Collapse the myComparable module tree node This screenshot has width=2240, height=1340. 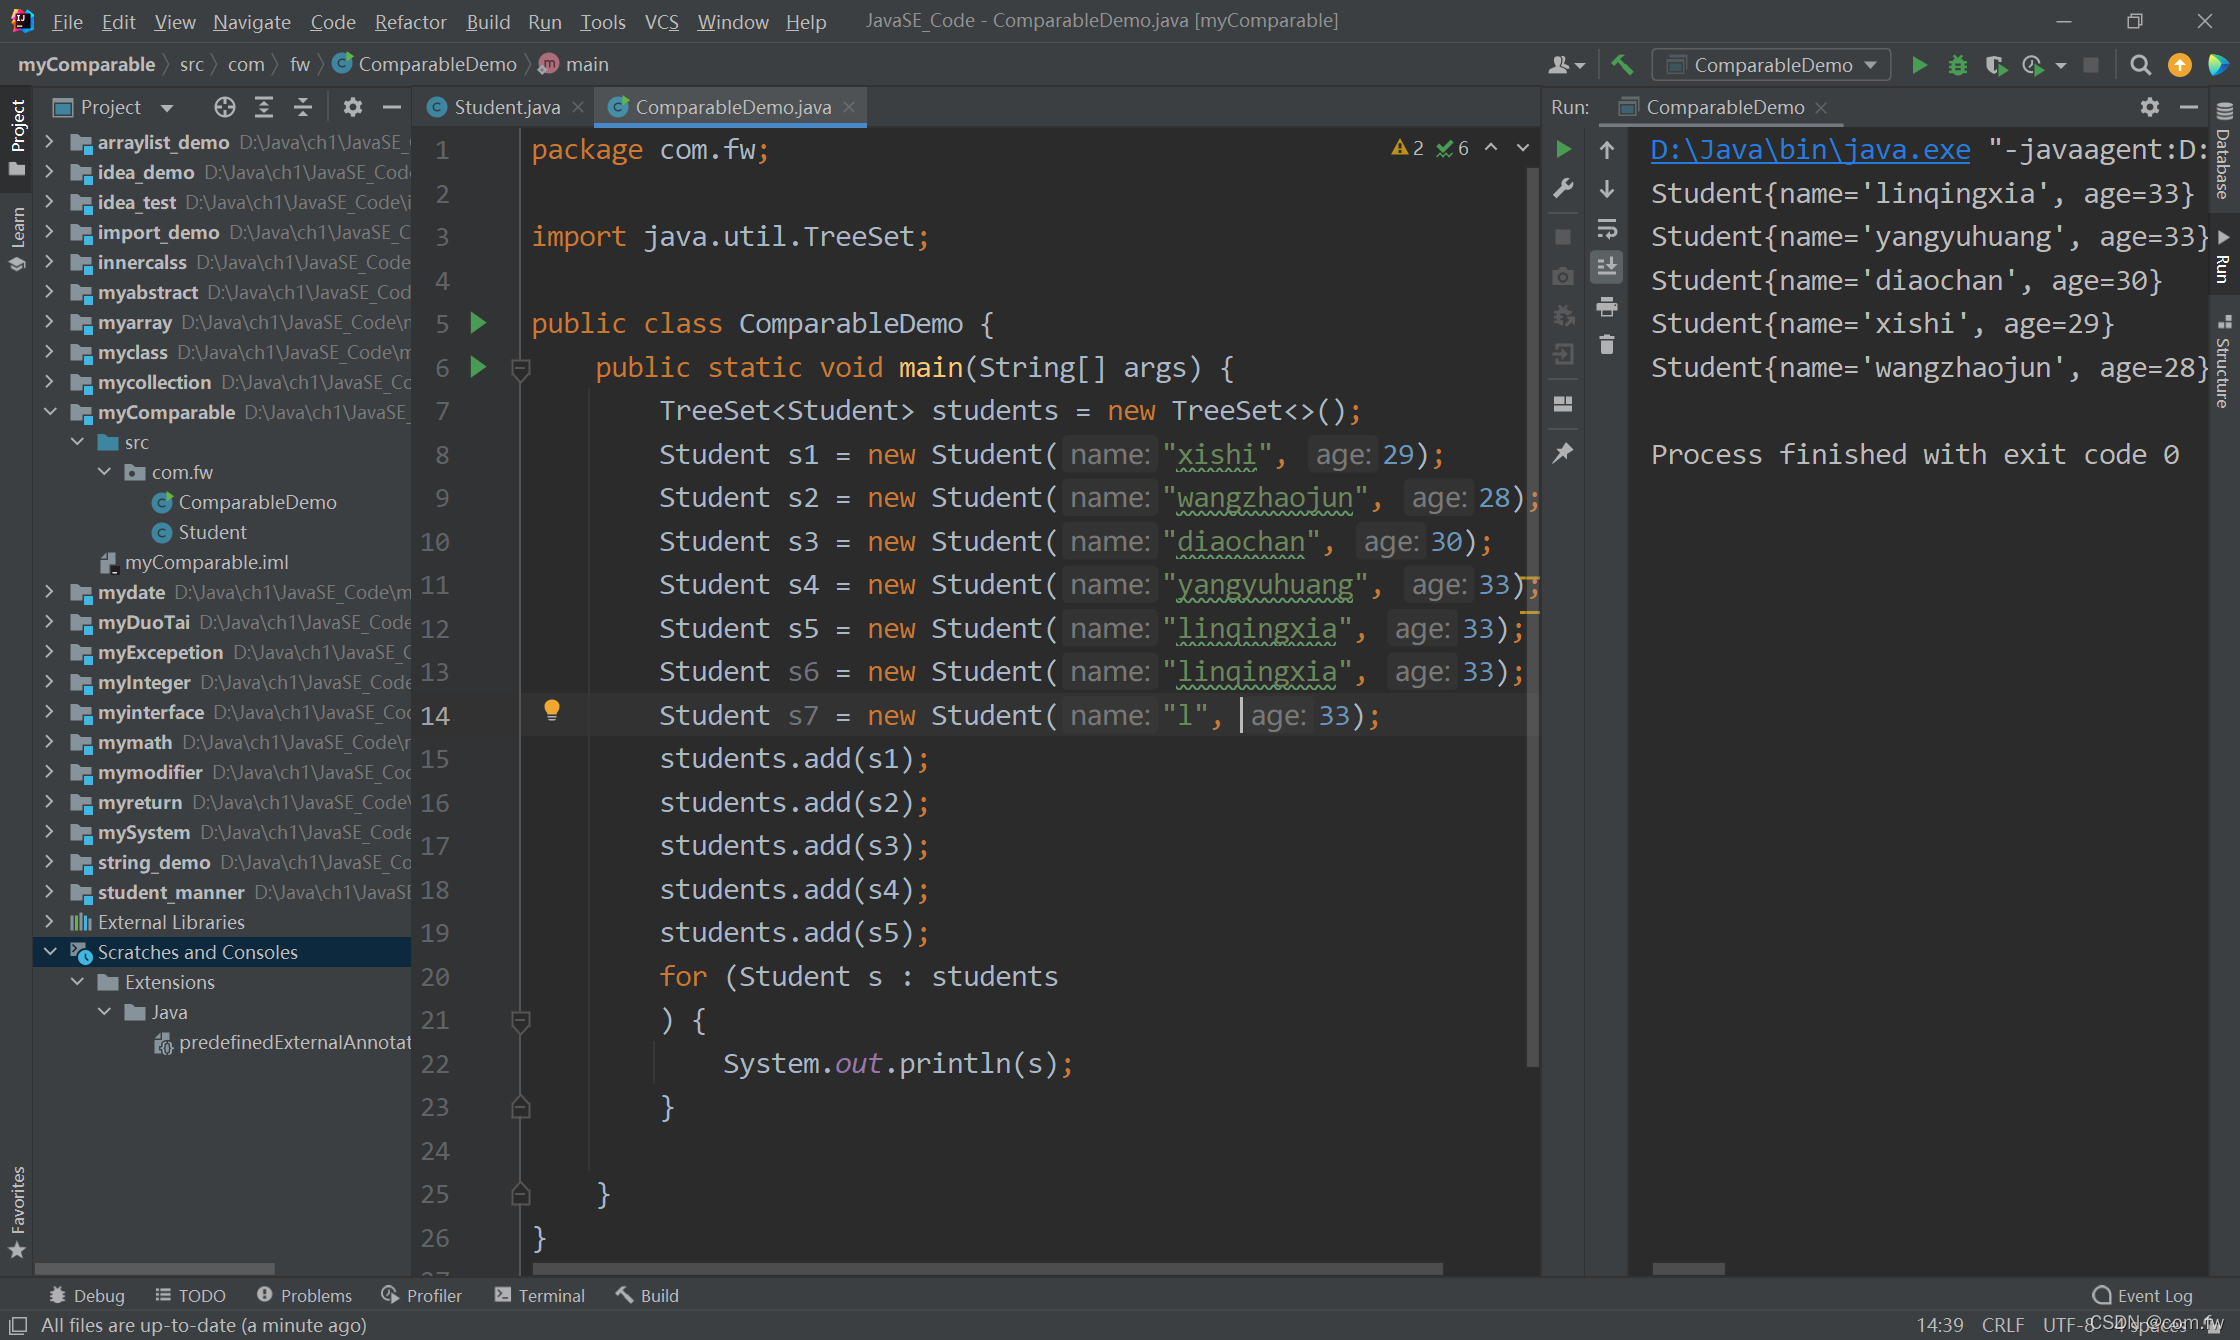click(x=50, y=412)
